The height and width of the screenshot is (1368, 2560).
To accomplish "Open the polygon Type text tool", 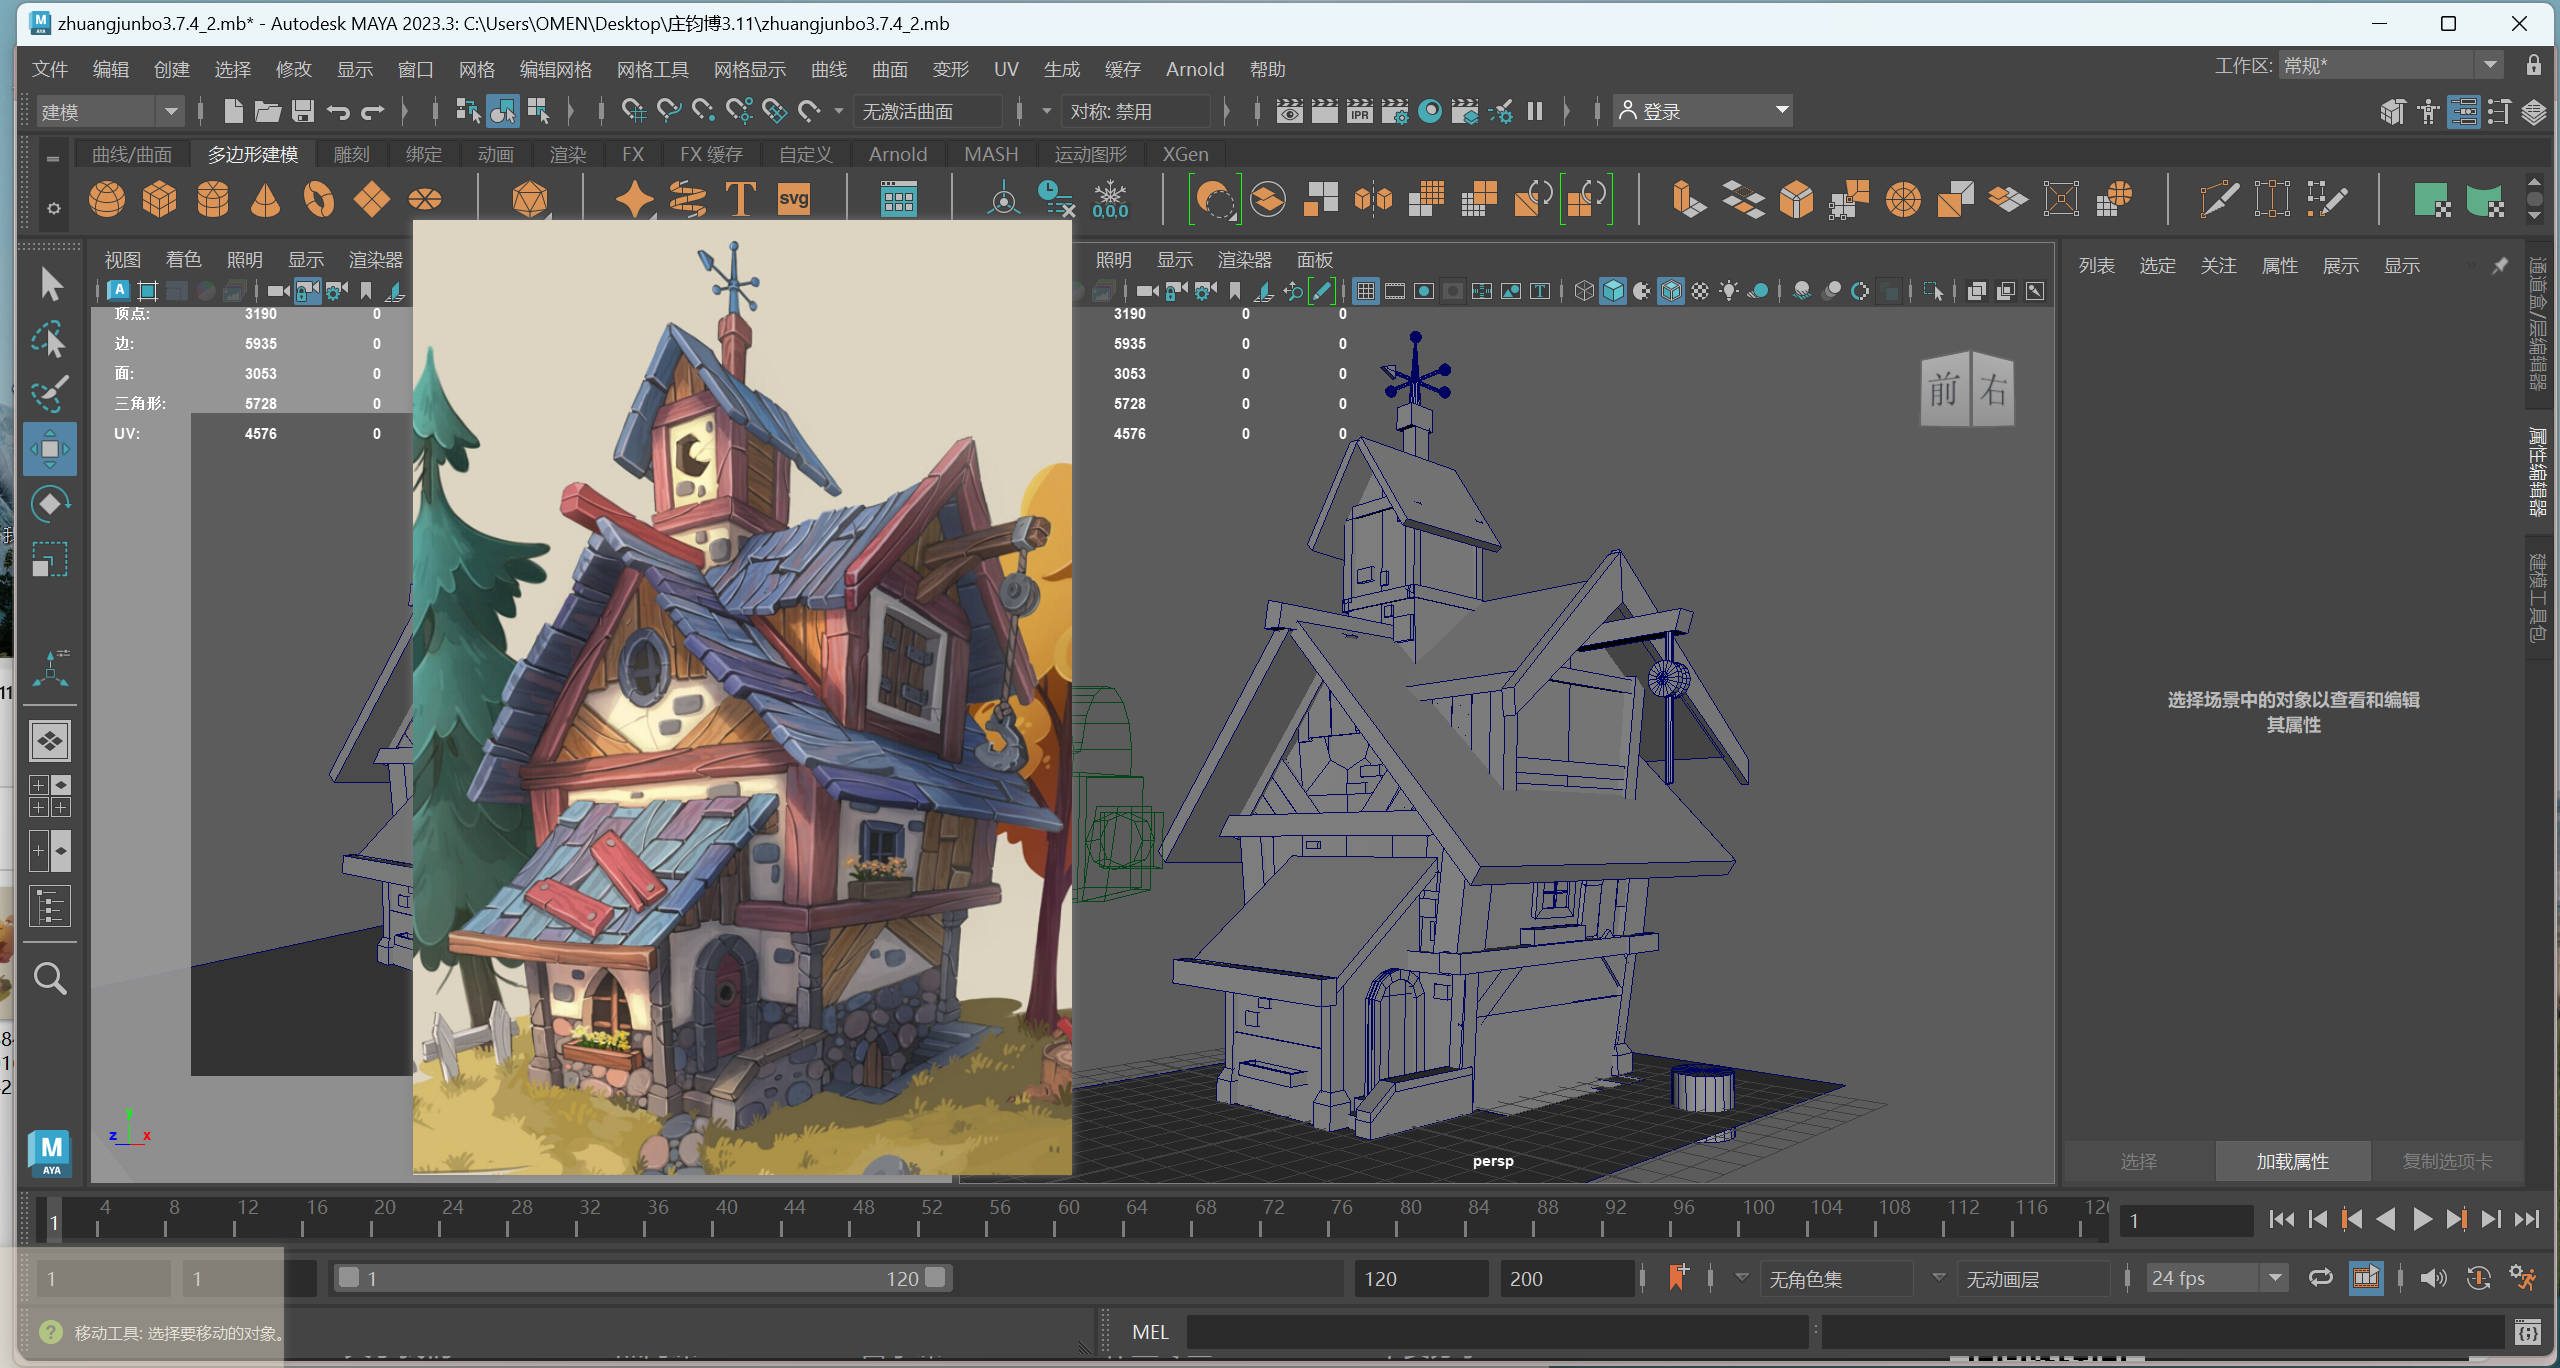I will [741, 199].
